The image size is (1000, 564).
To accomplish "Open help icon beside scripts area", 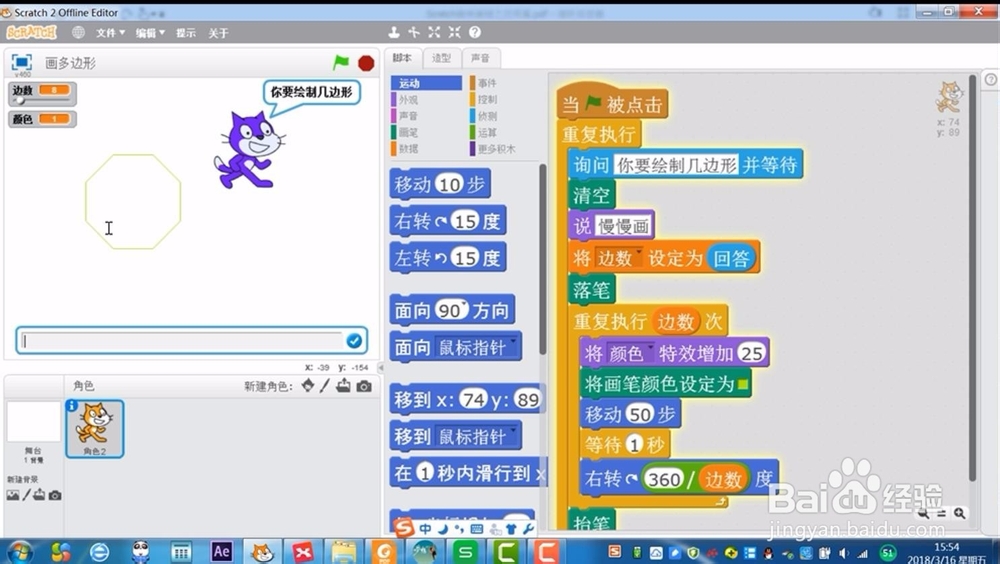I will [x=991, y=79].
